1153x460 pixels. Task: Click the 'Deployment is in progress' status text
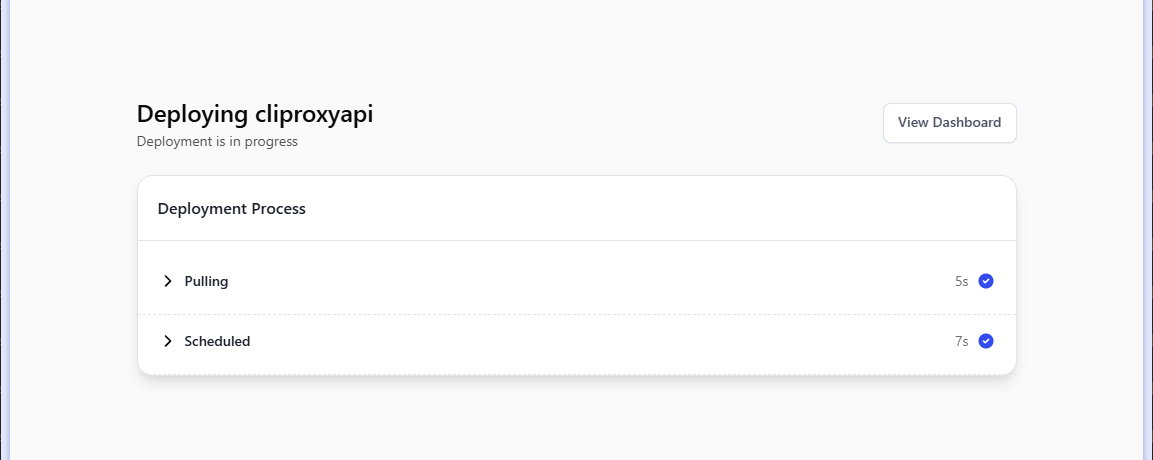[217, 141]
